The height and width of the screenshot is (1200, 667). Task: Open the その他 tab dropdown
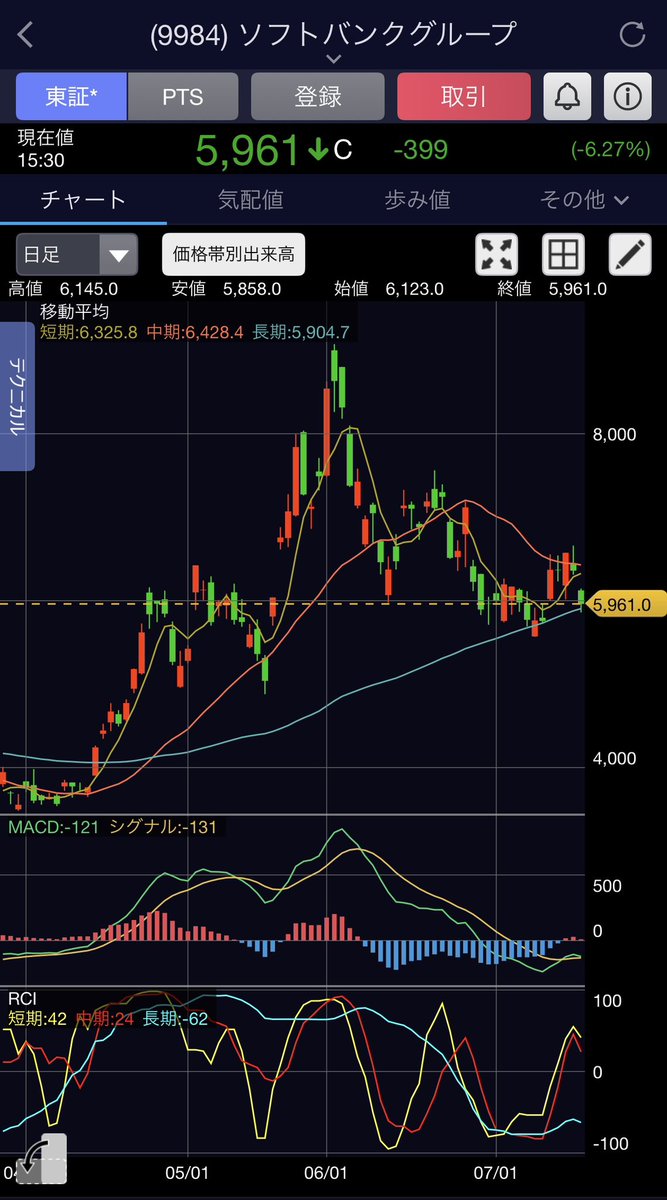tap(584, 200)
